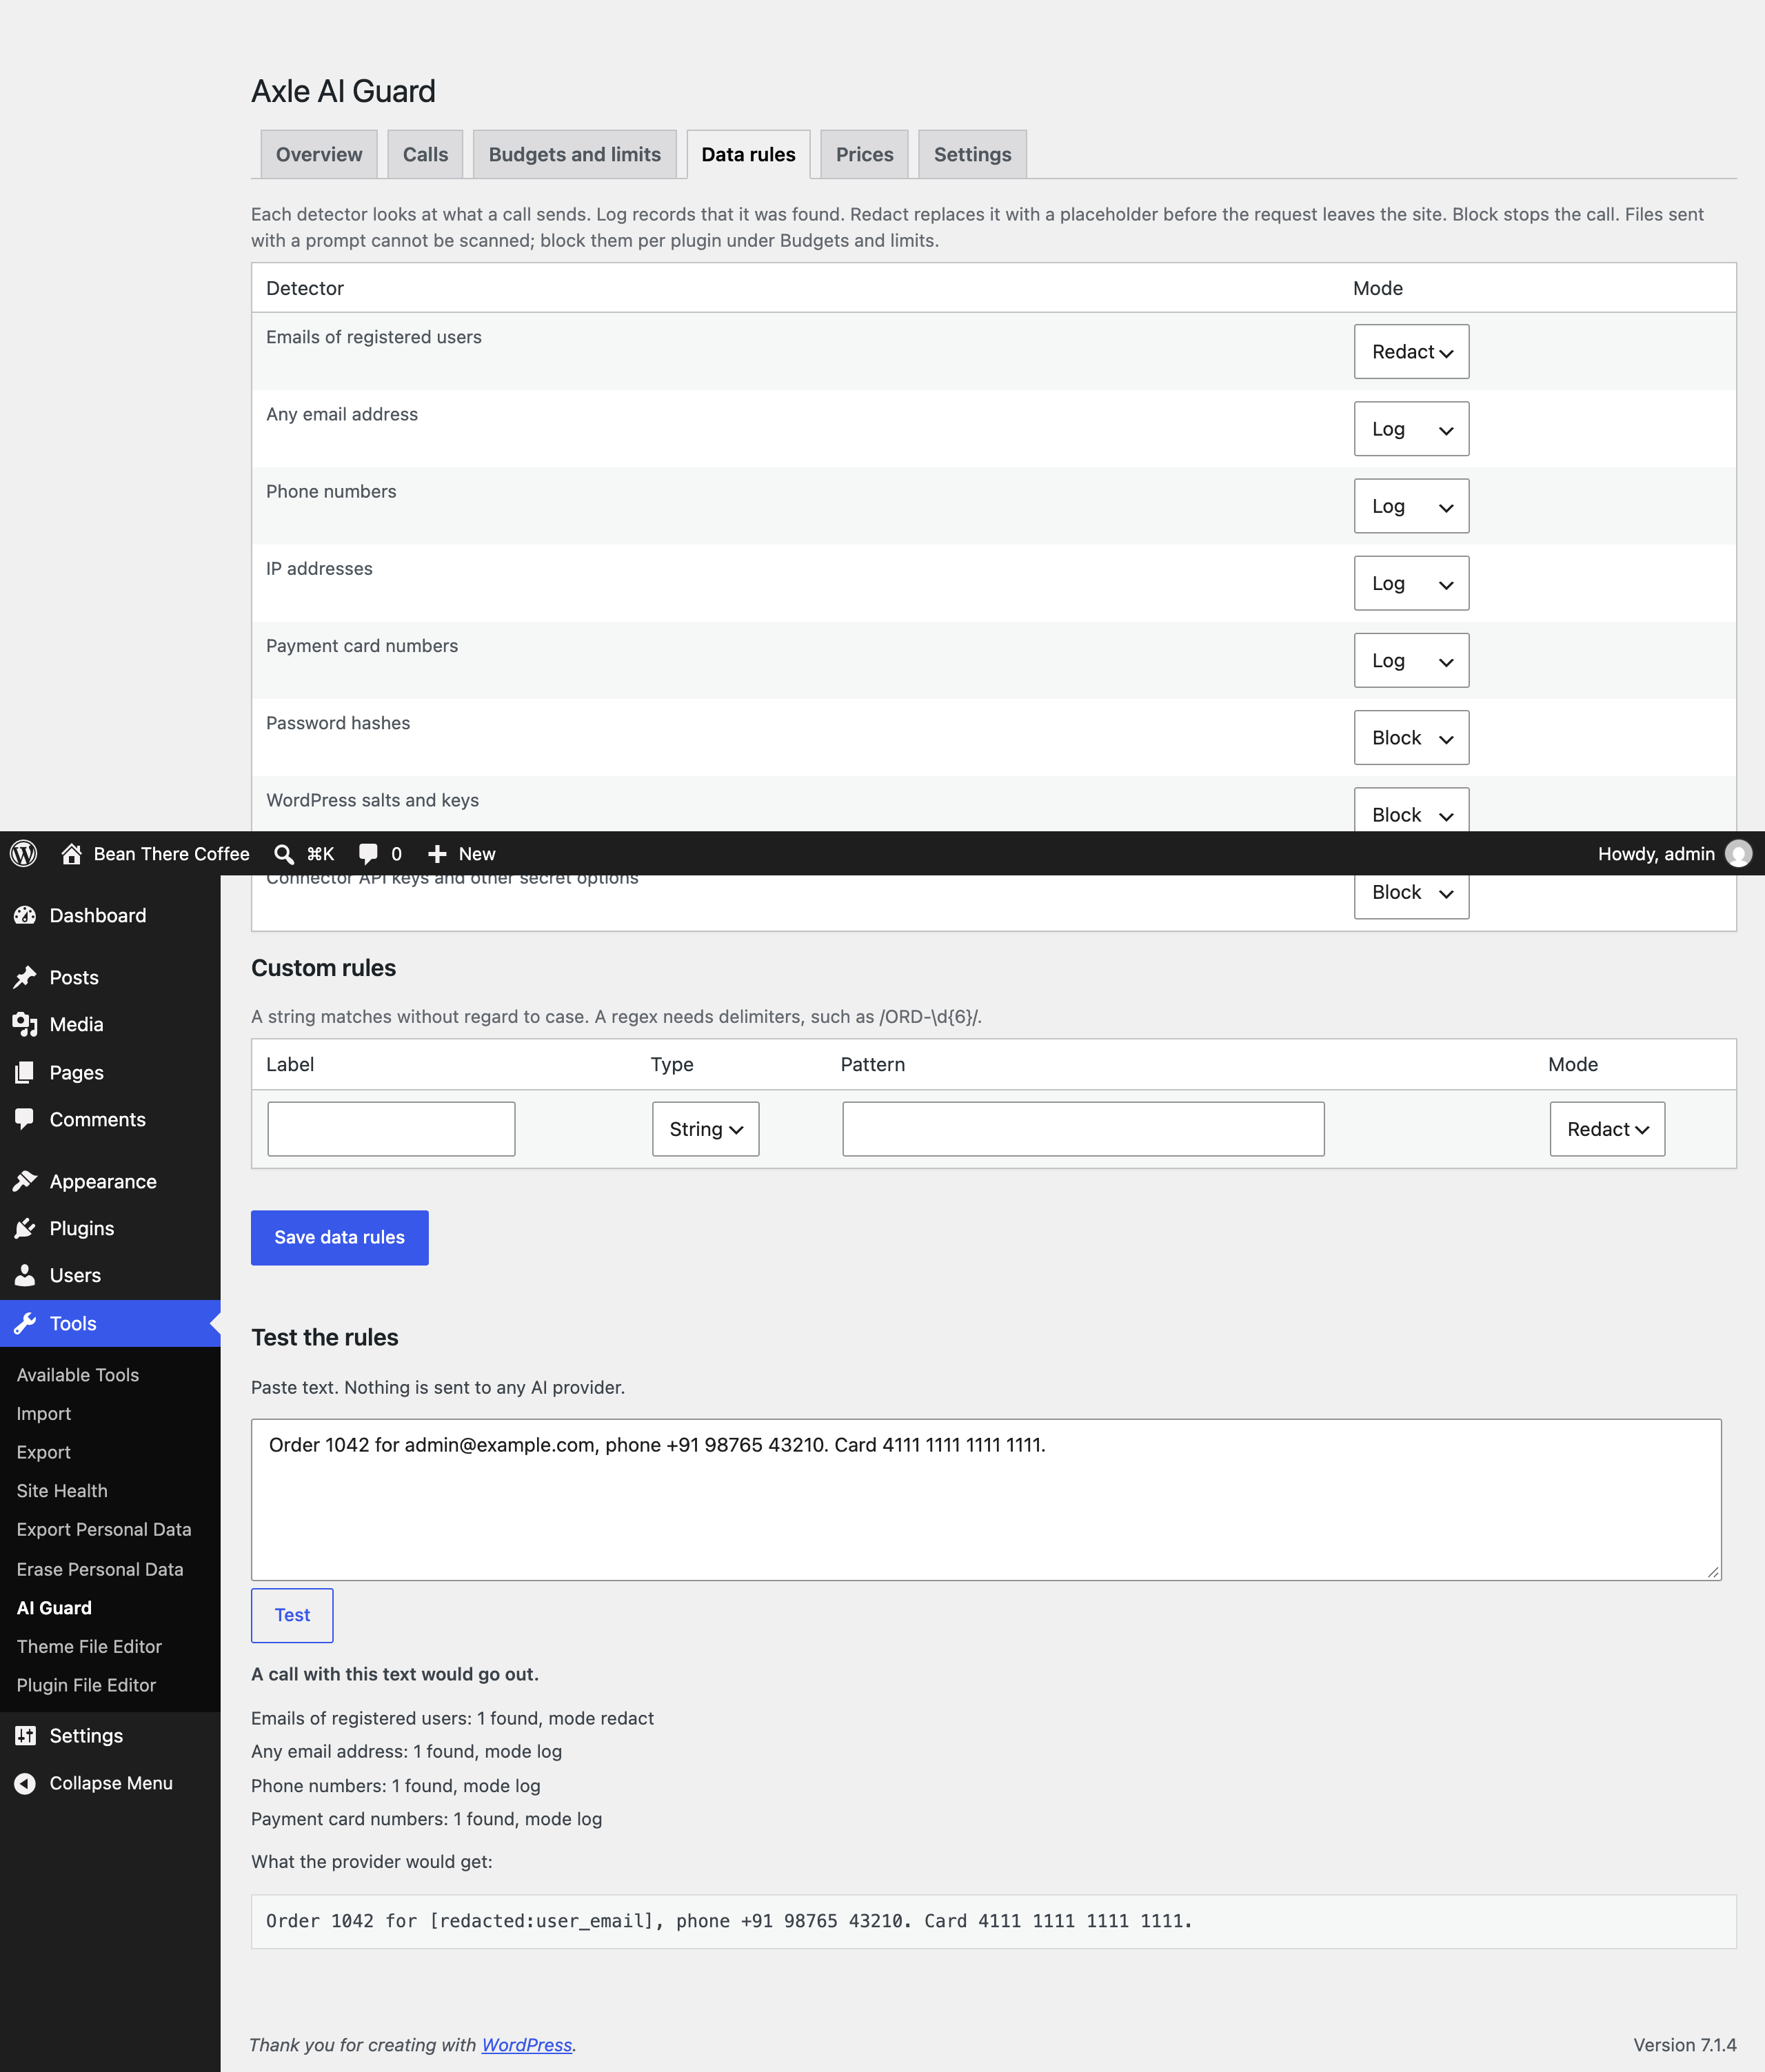
Task: Switch to the Overview tab
Action: click(319, 154)
